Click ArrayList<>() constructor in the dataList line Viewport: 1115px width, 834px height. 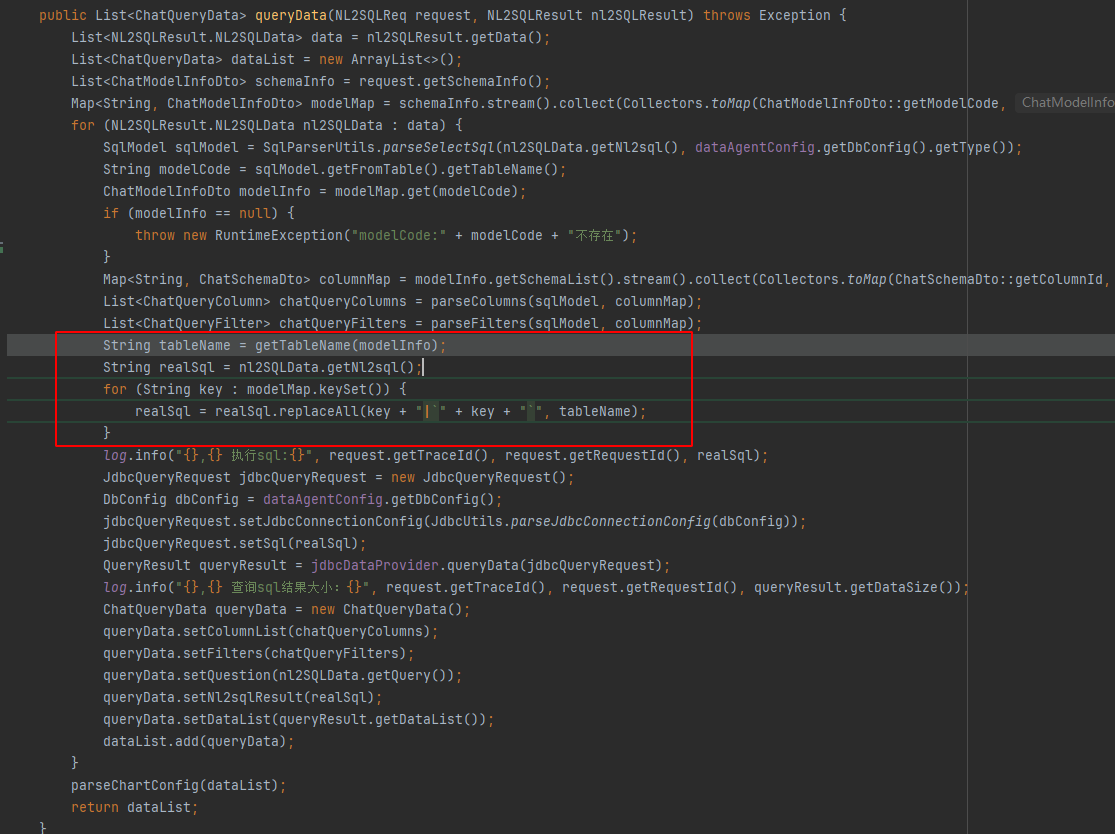402,60
